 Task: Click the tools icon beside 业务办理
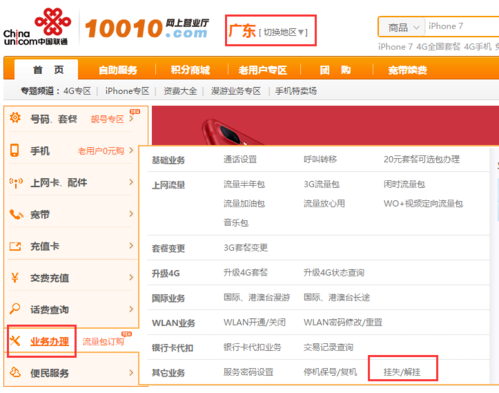click(x=15, y=341)
